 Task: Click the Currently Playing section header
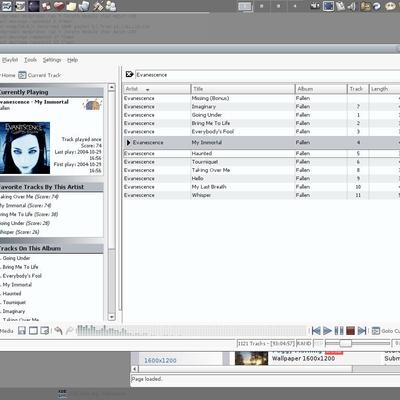pos(51,92)
